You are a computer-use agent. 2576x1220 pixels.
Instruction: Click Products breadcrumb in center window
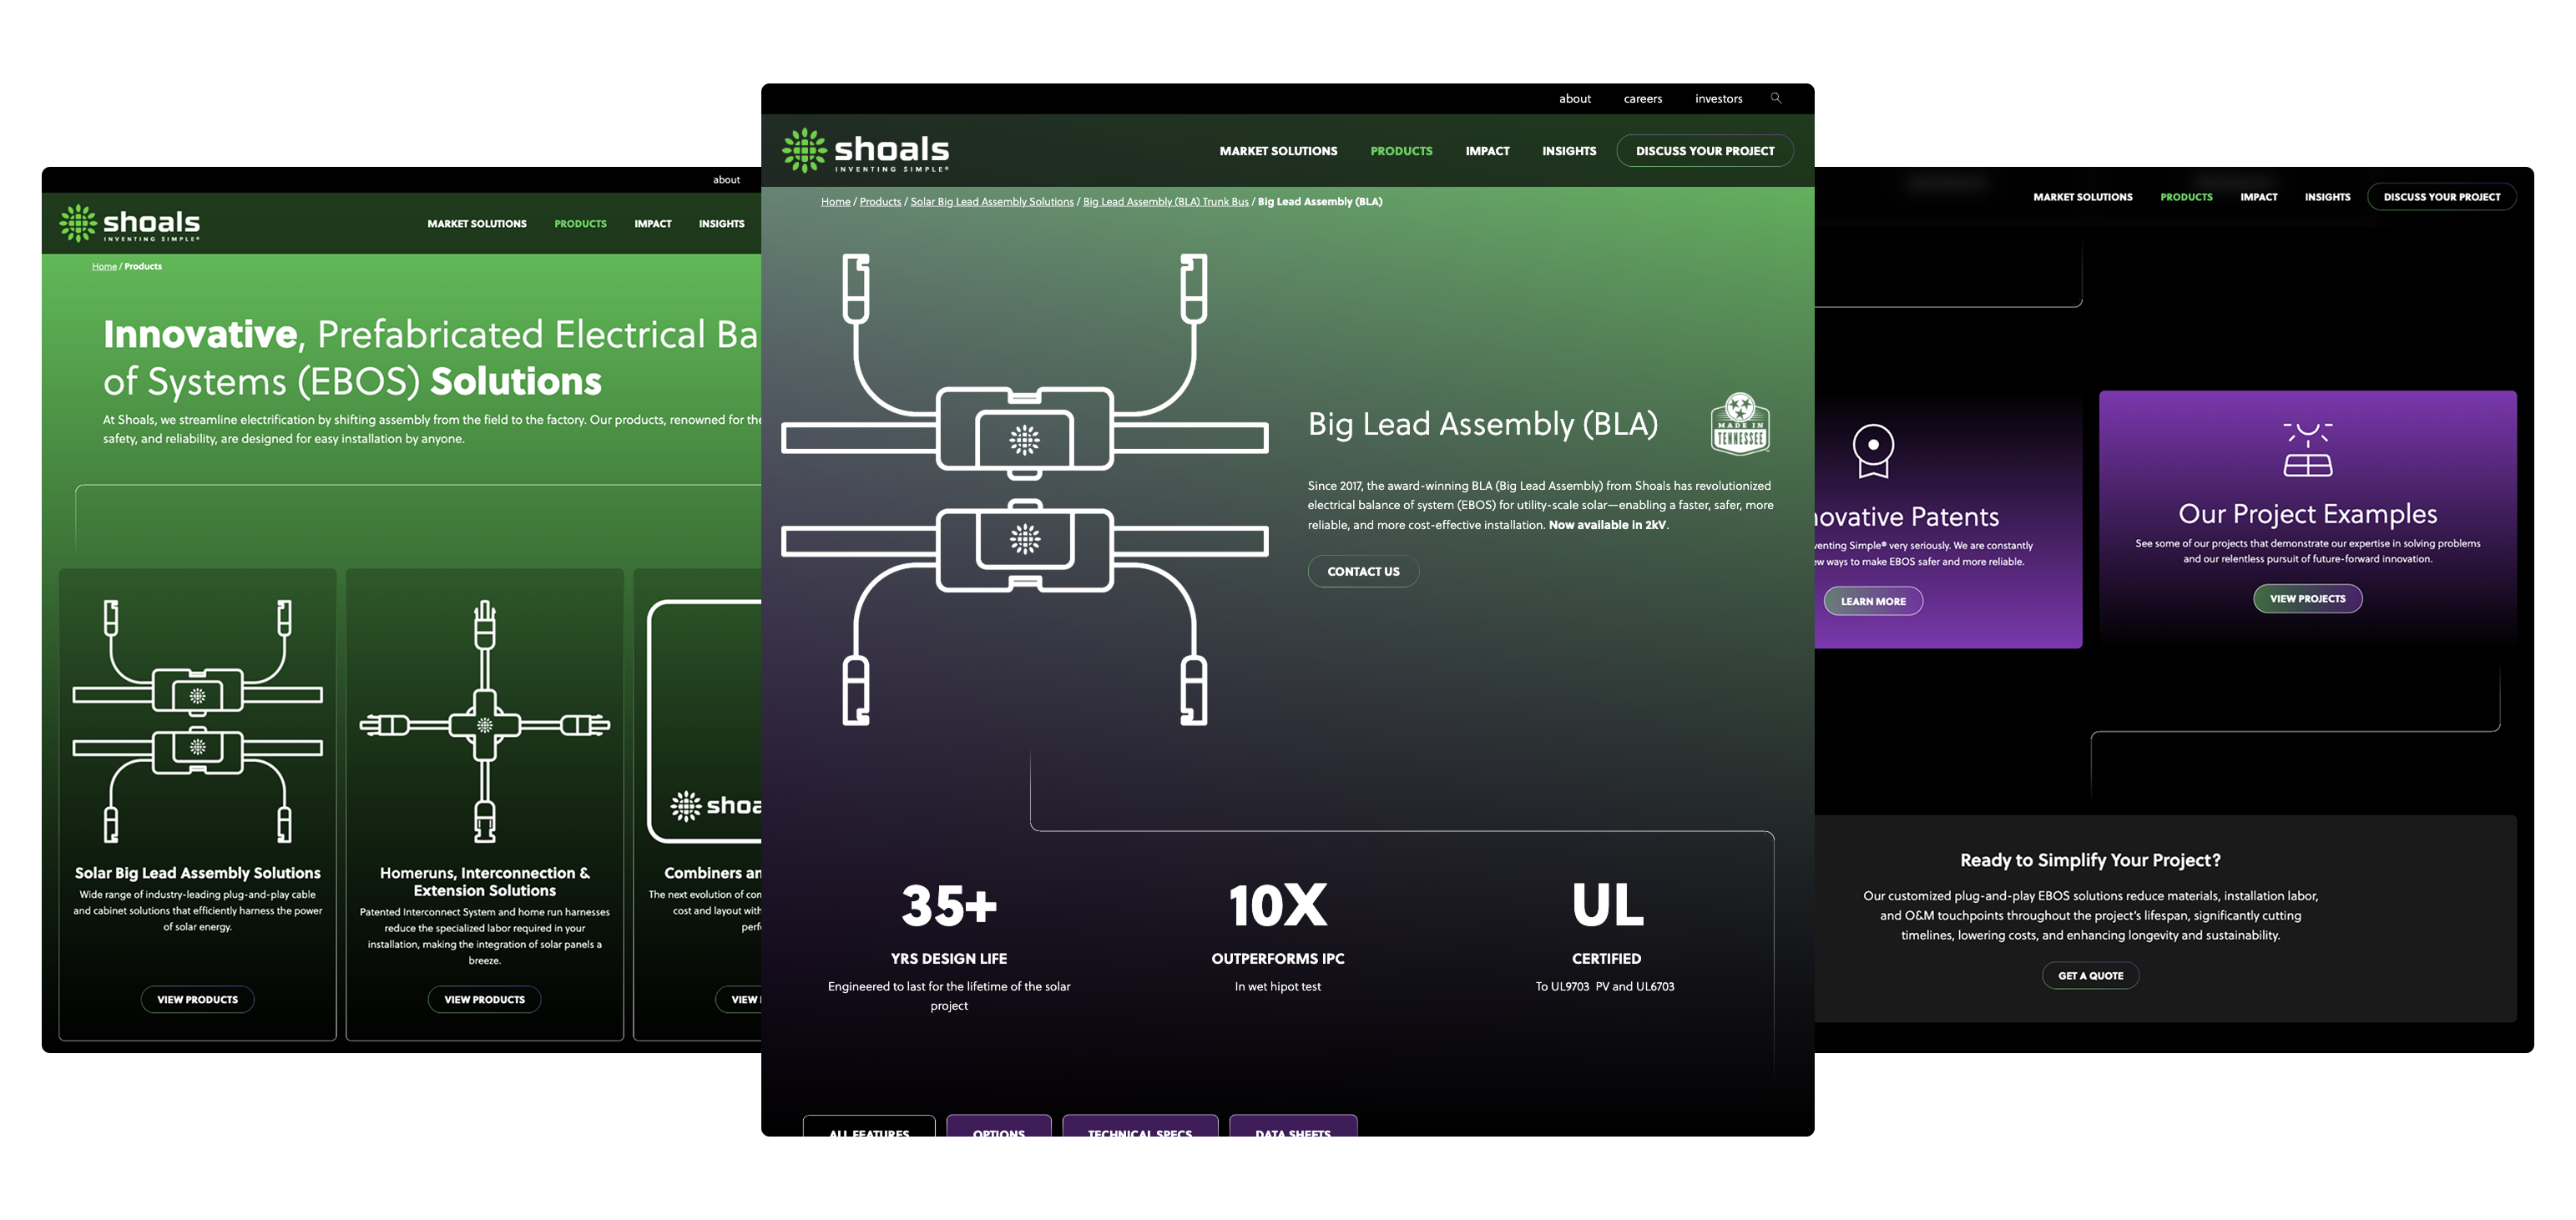880,201
